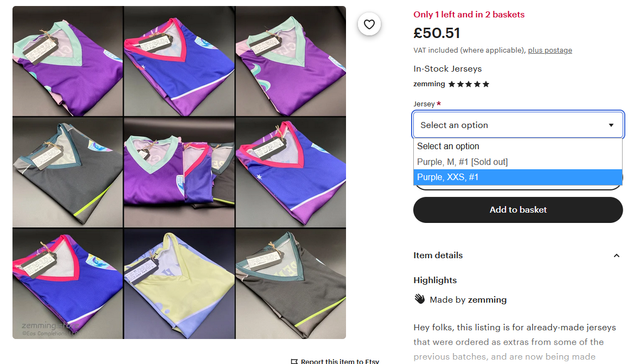
Task: Click the Jersey dropdown arrow
Action: [x=611, y=125]
